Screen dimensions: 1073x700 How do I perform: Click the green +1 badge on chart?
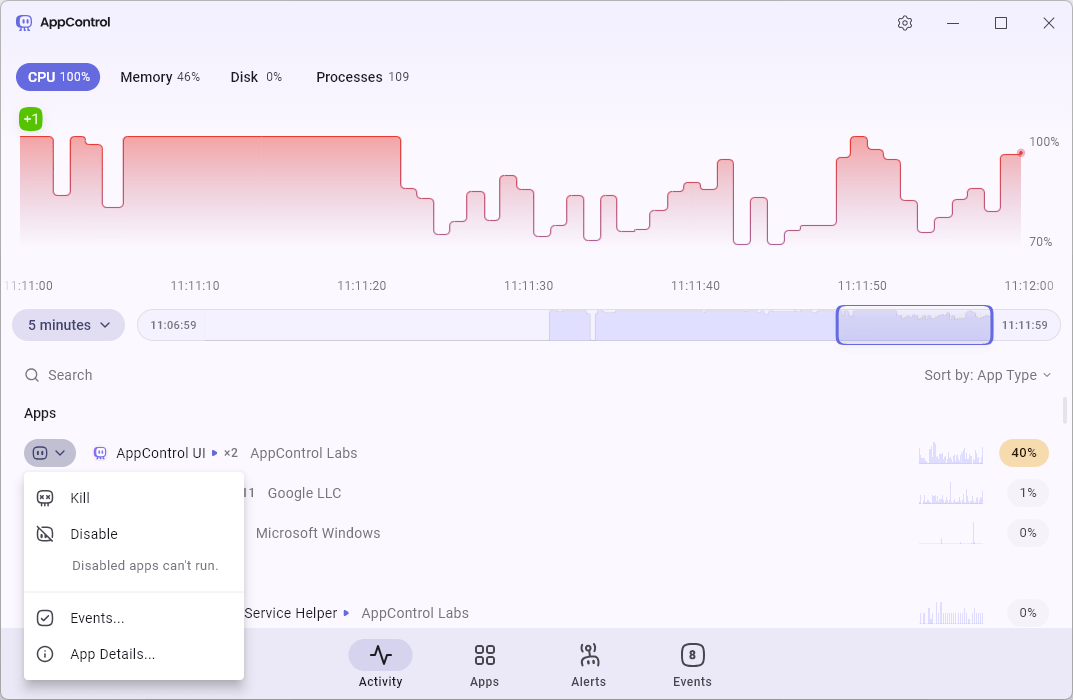pyautogui.click(x=31, y=120)
